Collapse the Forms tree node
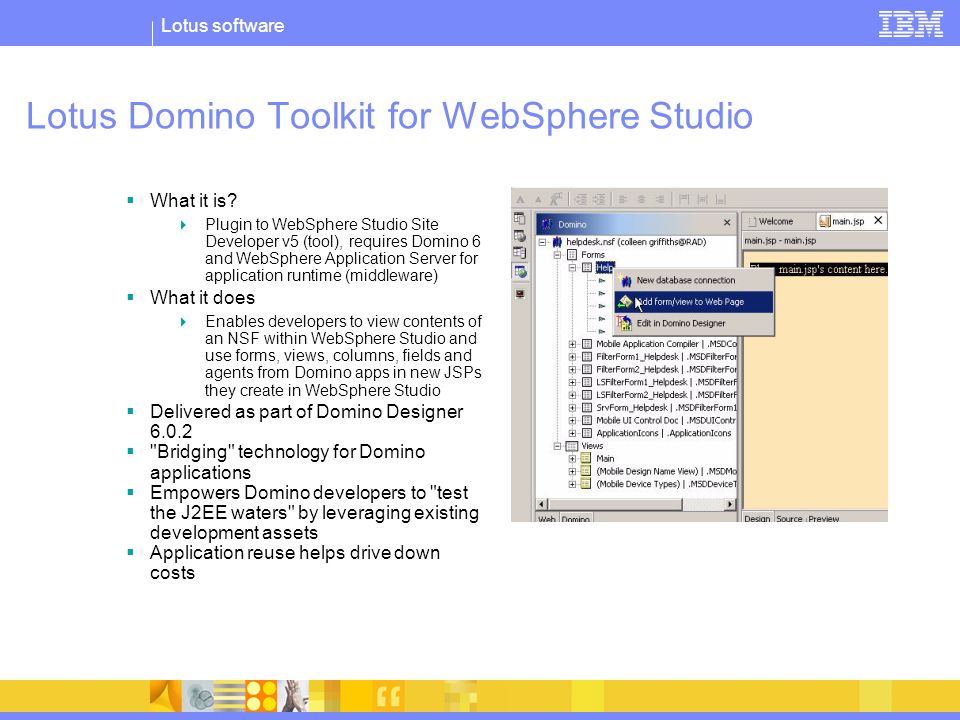This screenshot has width=960, height=720. [x=558, y=255]
